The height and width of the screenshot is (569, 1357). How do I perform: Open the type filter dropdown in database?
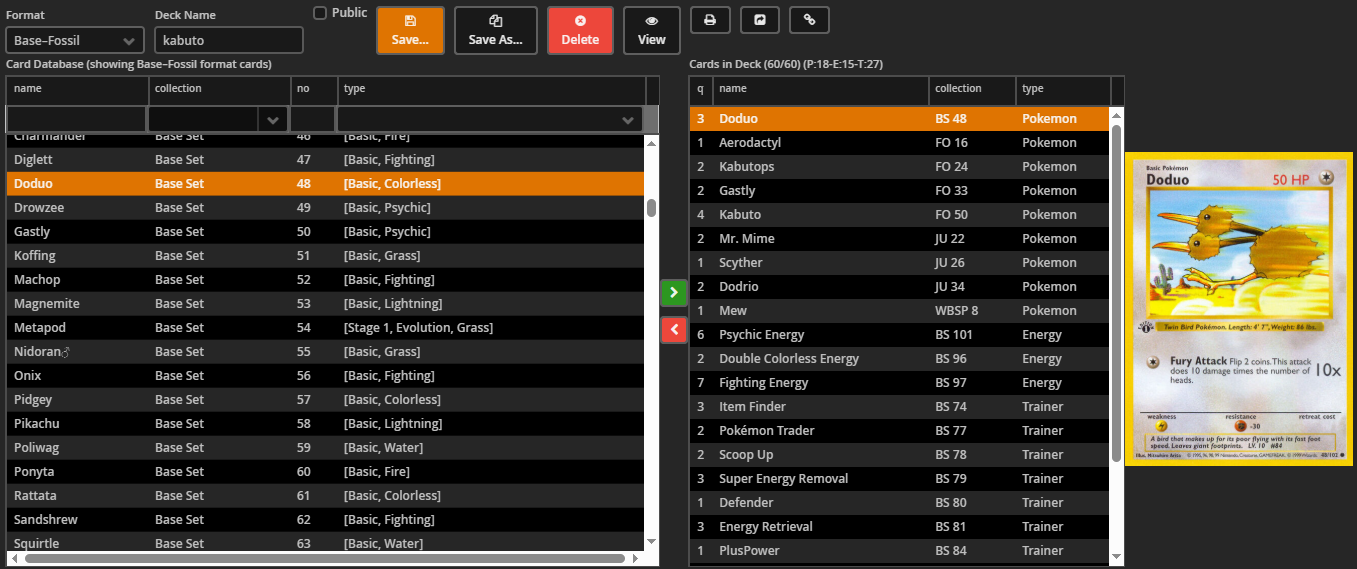pos(628,120)
